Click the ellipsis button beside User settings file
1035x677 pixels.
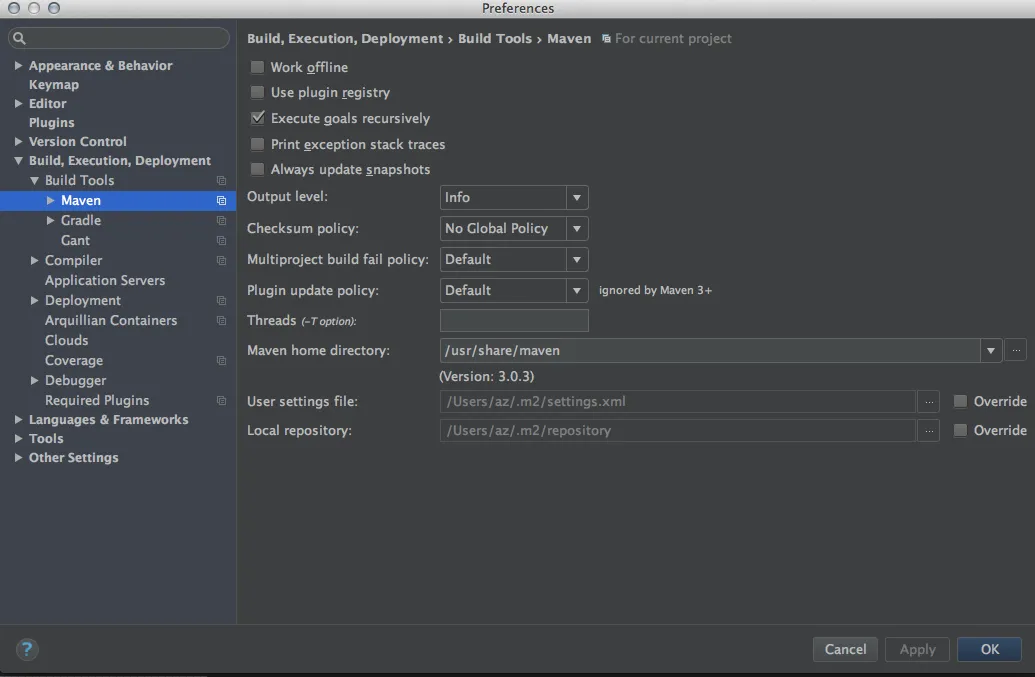929,401
